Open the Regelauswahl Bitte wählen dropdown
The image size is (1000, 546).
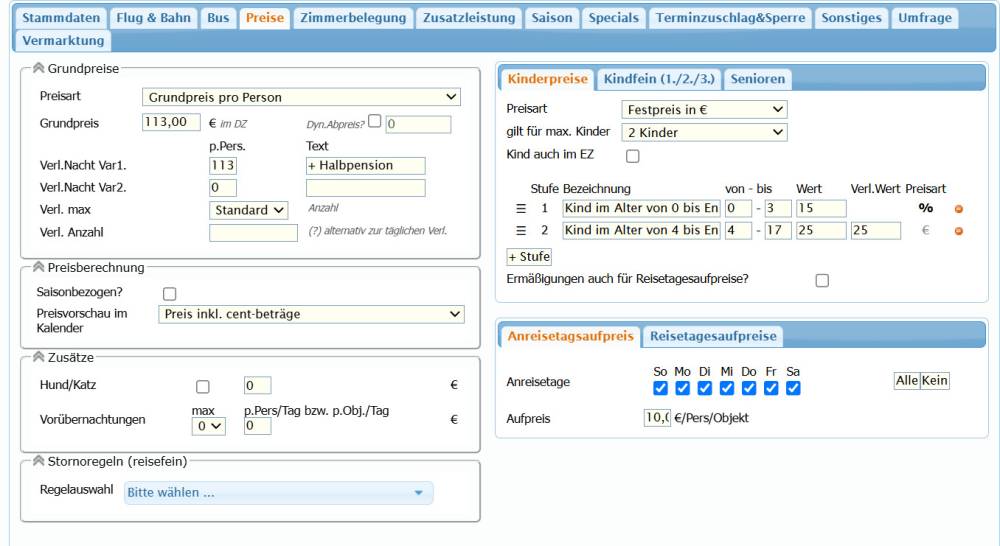tap(279, 492)
